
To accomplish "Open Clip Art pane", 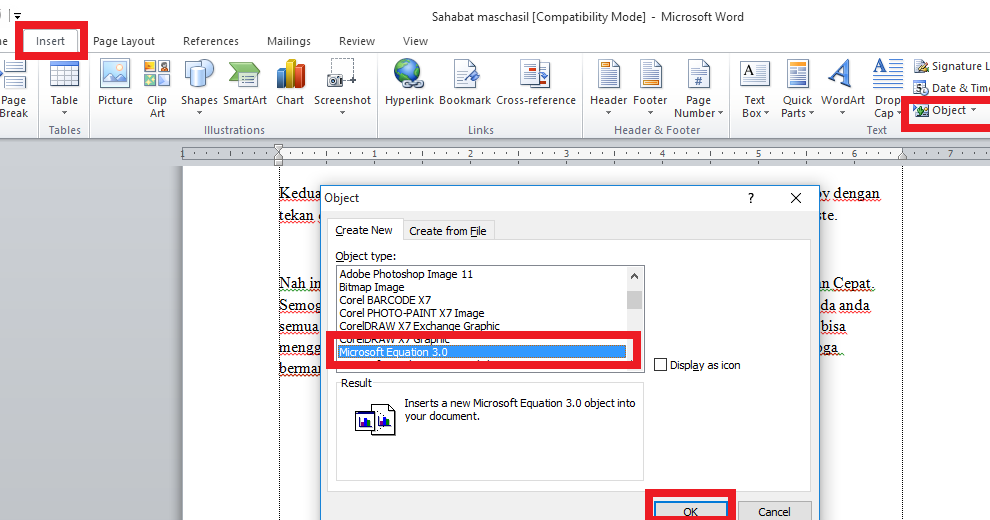I will pyautogui.click(x=157, y=88).
